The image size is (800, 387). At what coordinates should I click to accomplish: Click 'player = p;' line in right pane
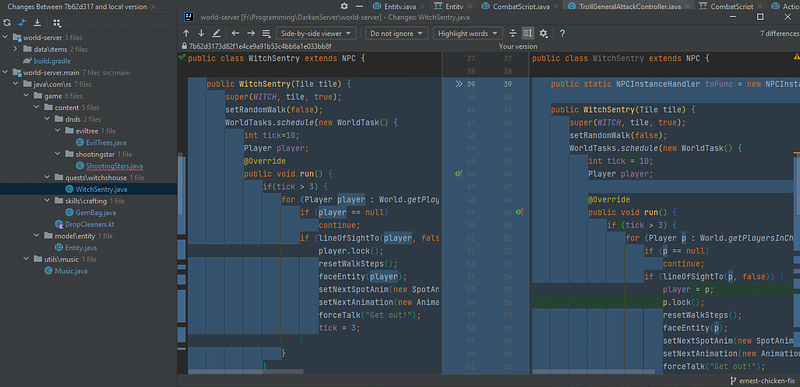pos(688,290)
